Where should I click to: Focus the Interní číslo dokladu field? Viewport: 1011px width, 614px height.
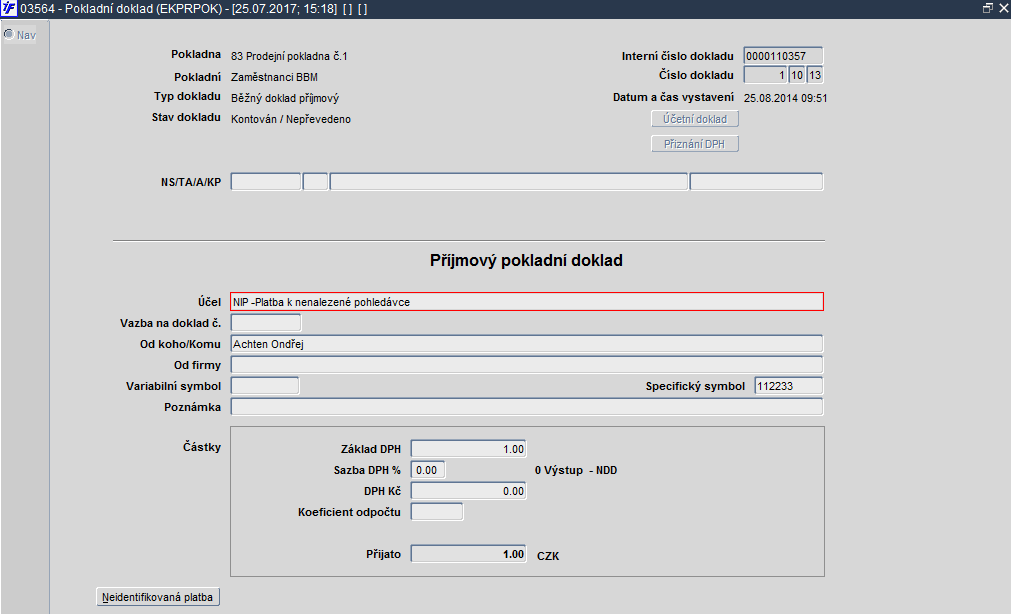click(x=783, y=56)
